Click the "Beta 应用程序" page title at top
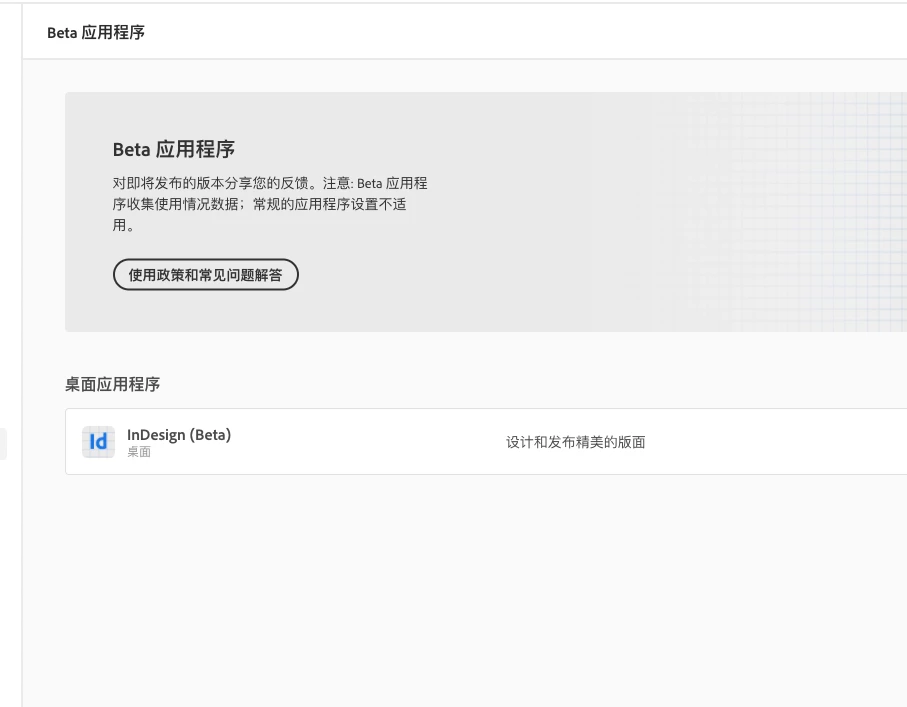 click(x=96, y=33)
